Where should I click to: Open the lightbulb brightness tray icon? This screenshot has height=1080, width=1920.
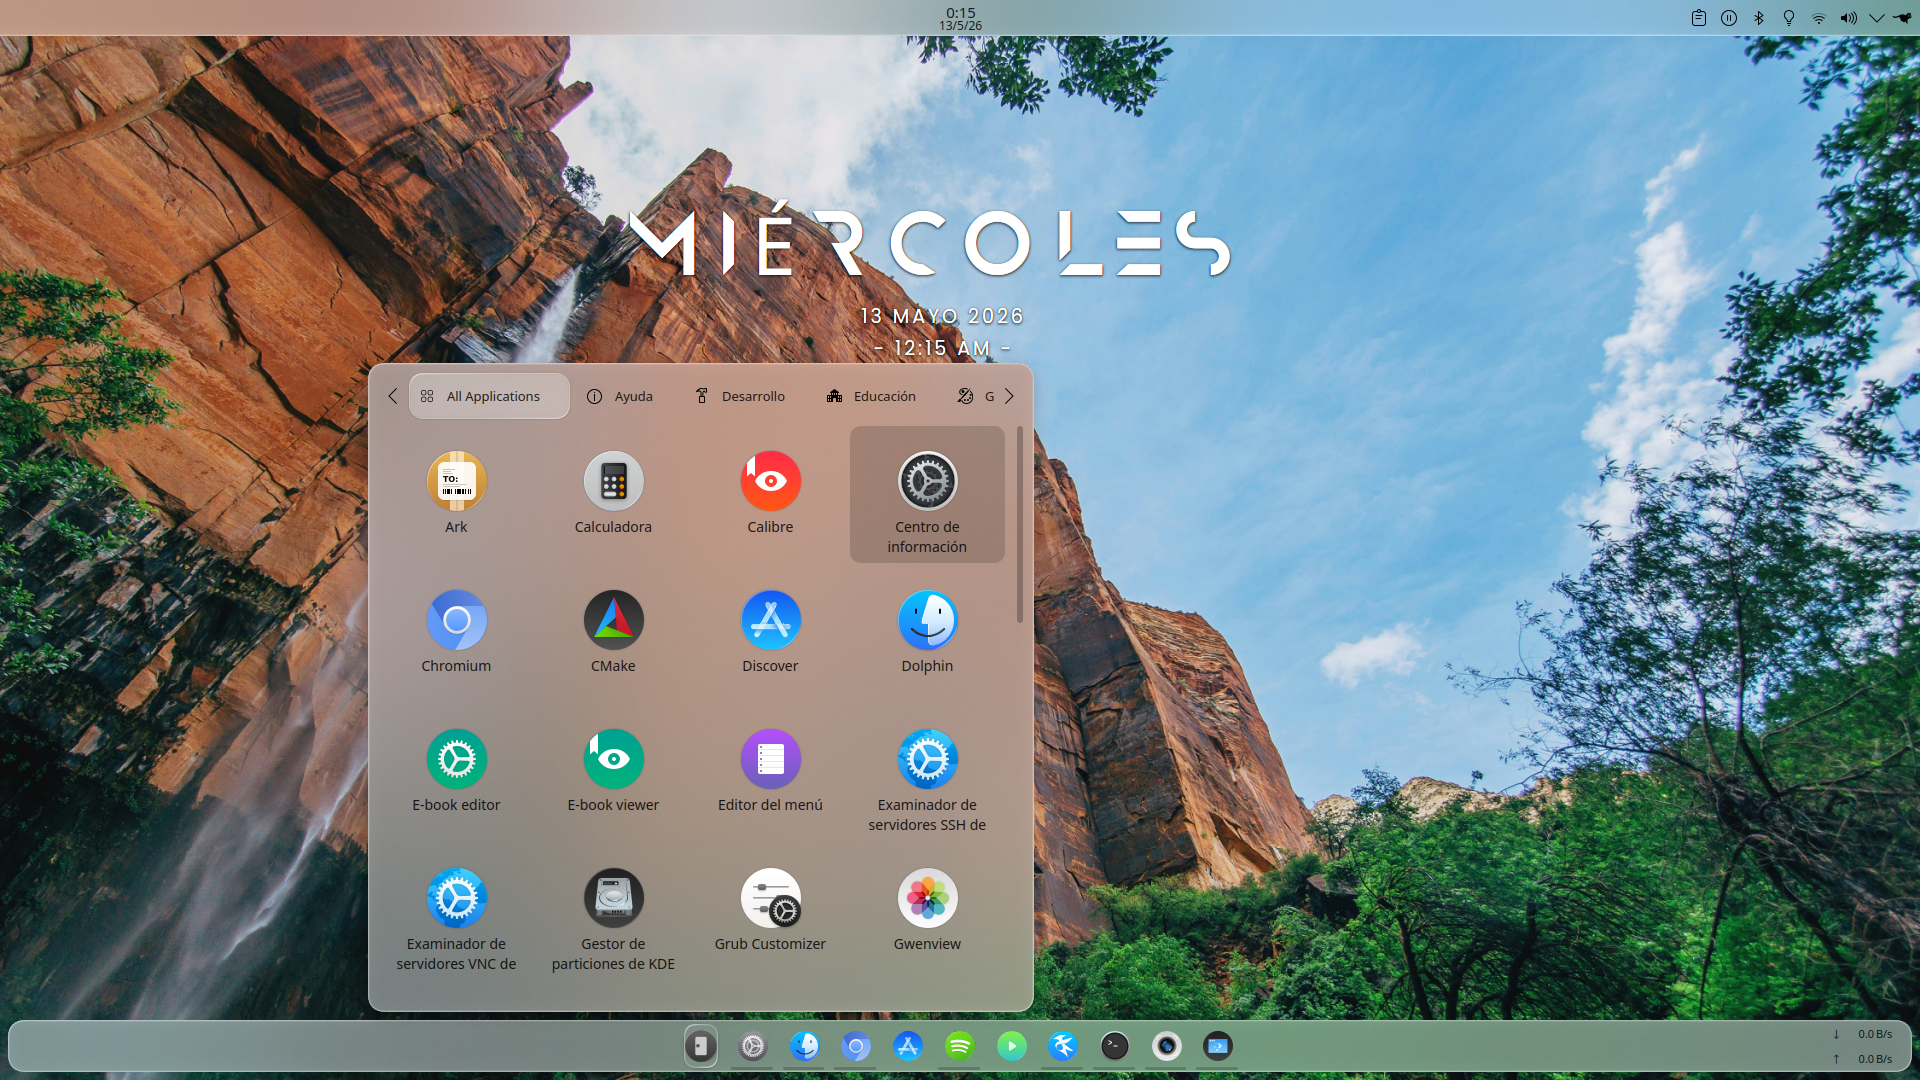[1789, 18]
